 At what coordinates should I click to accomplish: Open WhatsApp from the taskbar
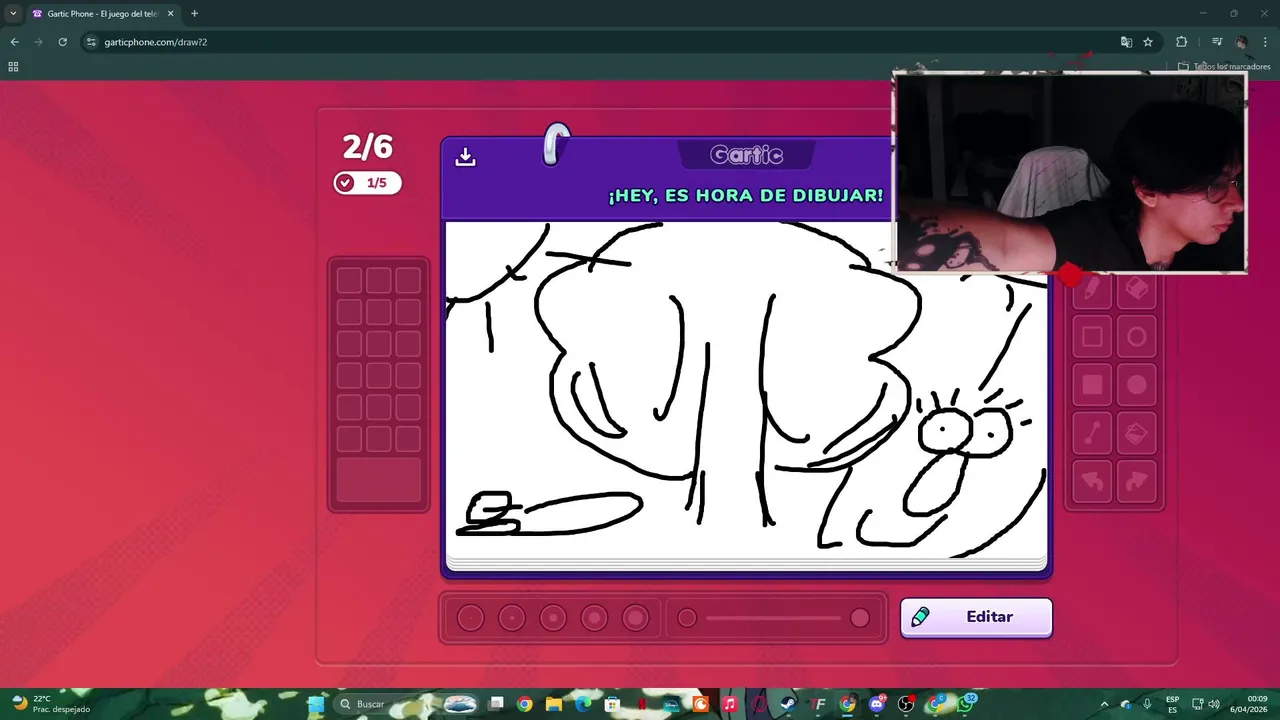[966, 704]
